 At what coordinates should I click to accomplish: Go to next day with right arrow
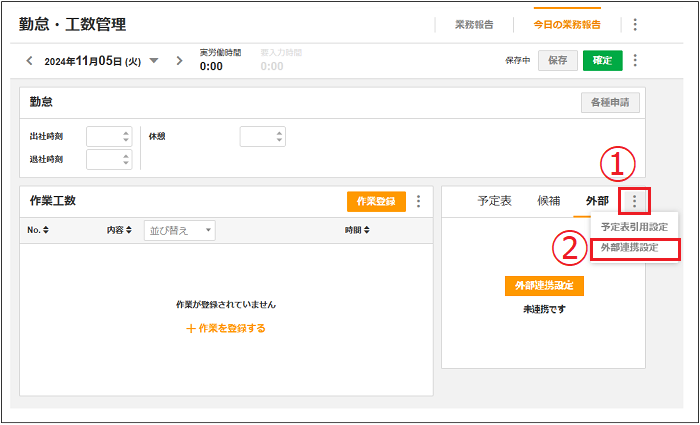(x=179, y=61)
